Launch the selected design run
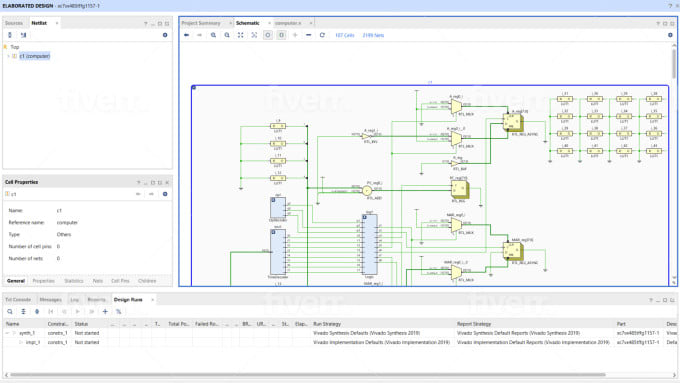 point(78,311)
